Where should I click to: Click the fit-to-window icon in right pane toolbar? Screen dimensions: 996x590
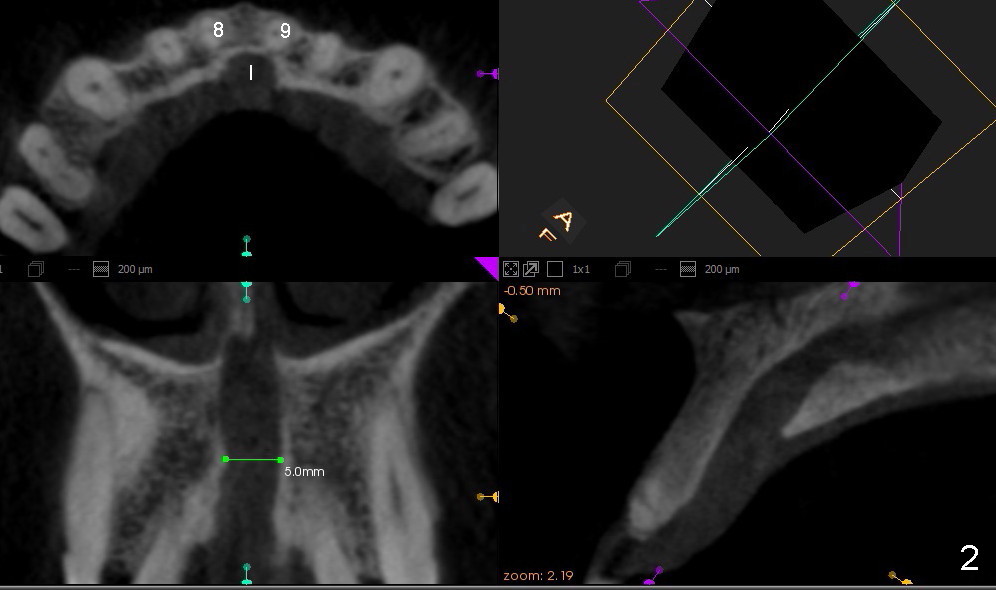[x=511, y=269]
